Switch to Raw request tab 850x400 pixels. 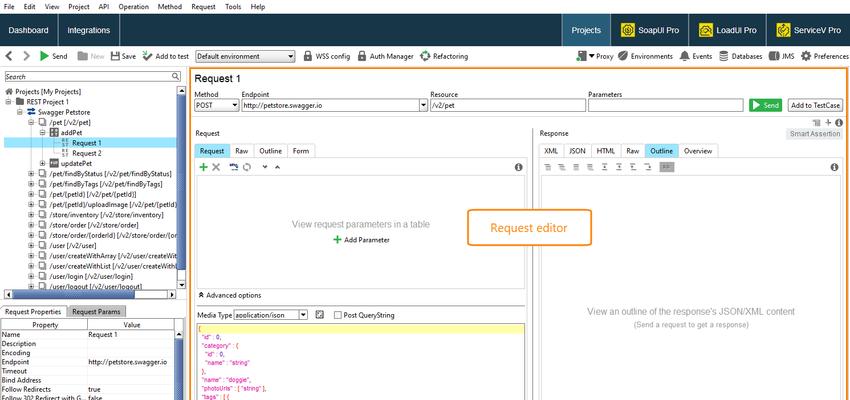[242, 151]
